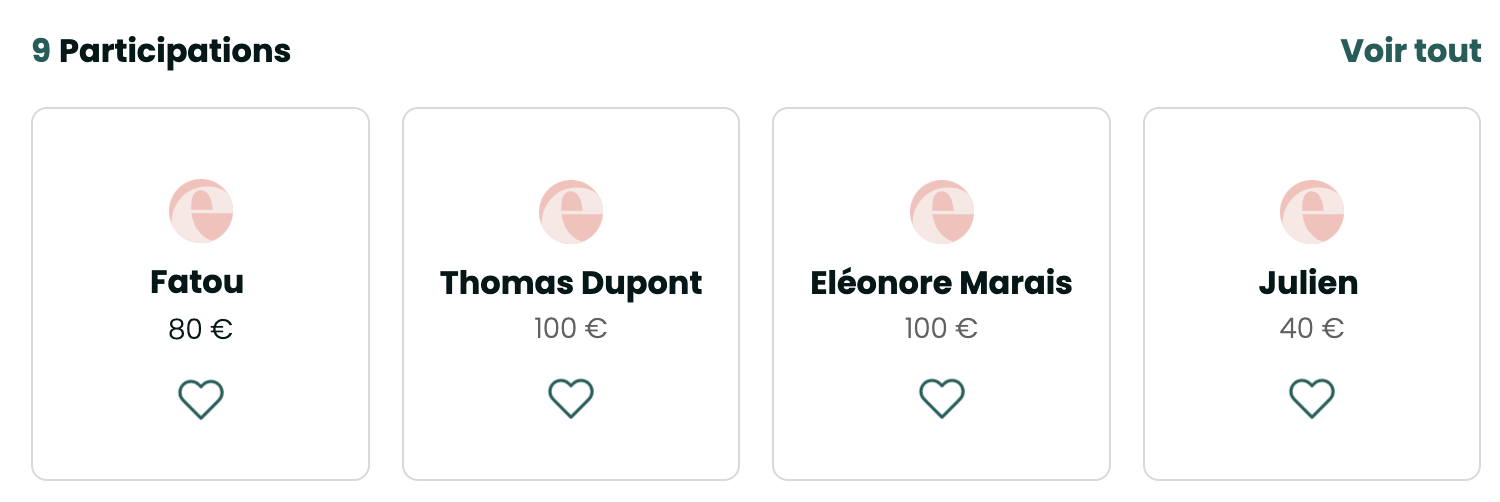
Task: Click Fatou's 80 € amount
Action: click(x=200, y=329)
